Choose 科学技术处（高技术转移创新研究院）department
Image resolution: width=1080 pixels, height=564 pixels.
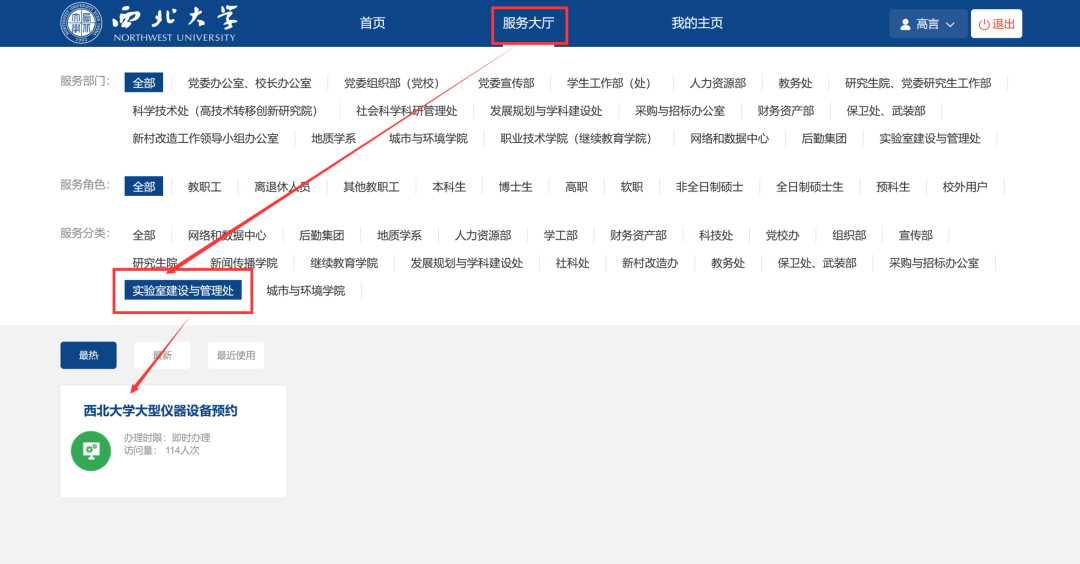click(x=225, y=111)
